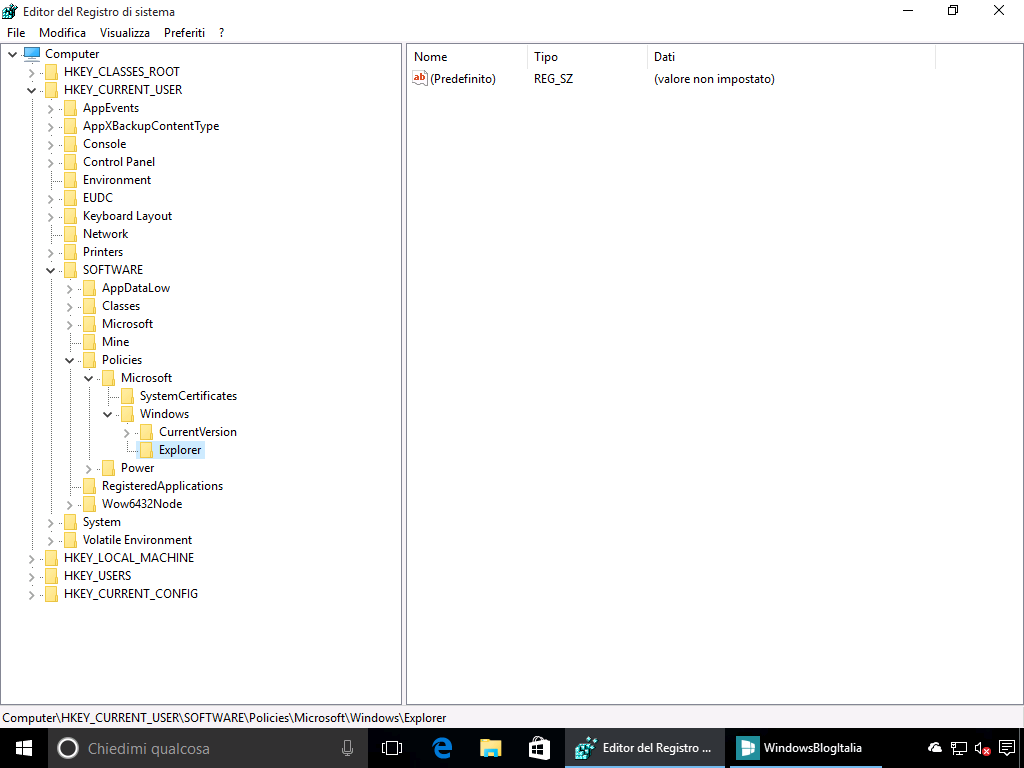Sort values by Dati column header
Viewport: 1024px width, 768px height.
791,57
